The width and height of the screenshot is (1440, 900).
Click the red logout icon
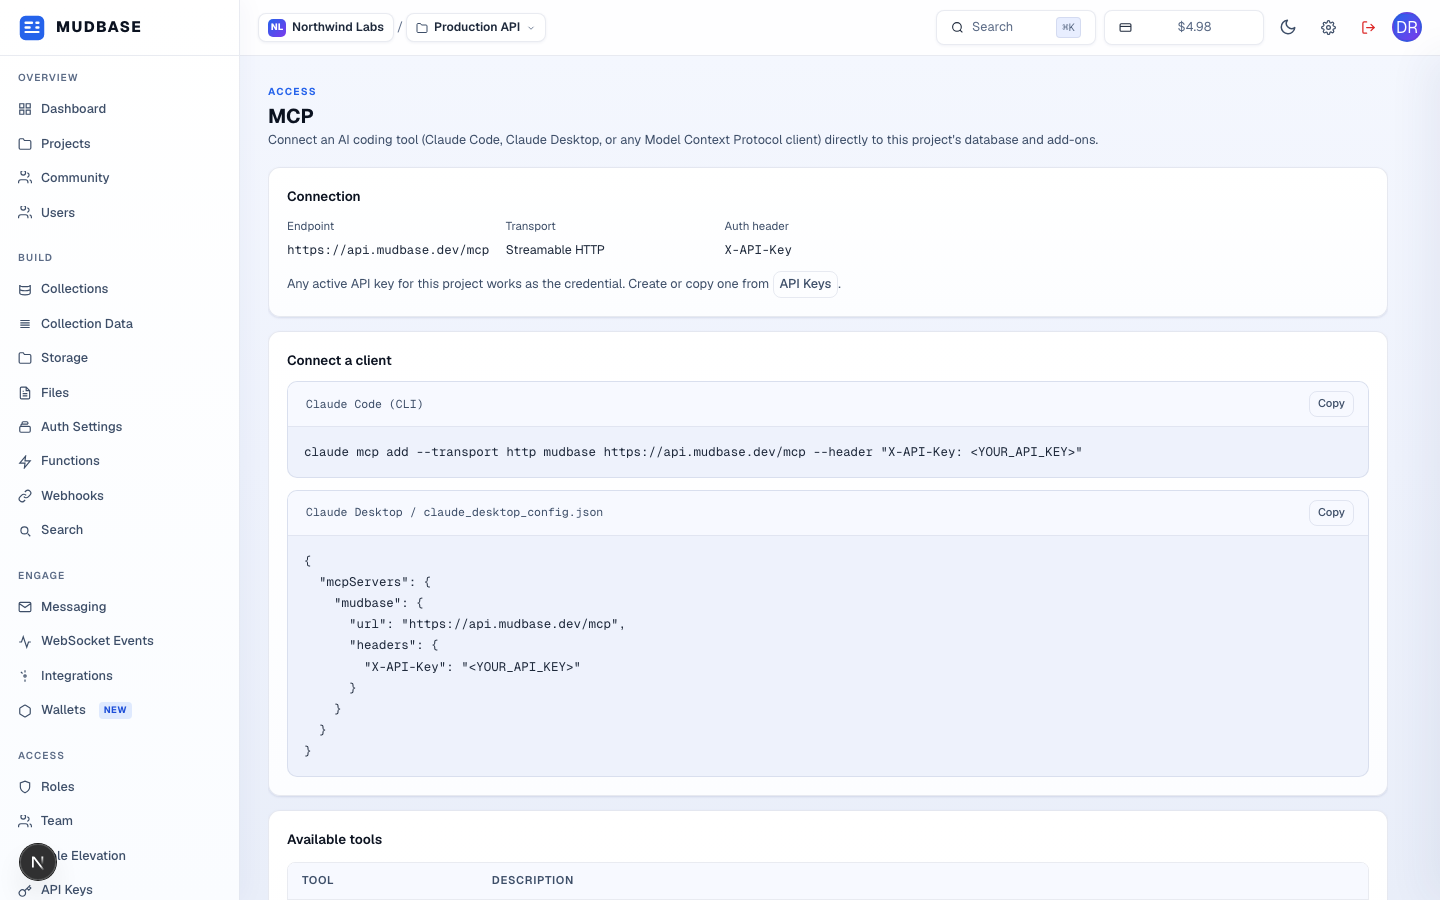(1368, 28)
